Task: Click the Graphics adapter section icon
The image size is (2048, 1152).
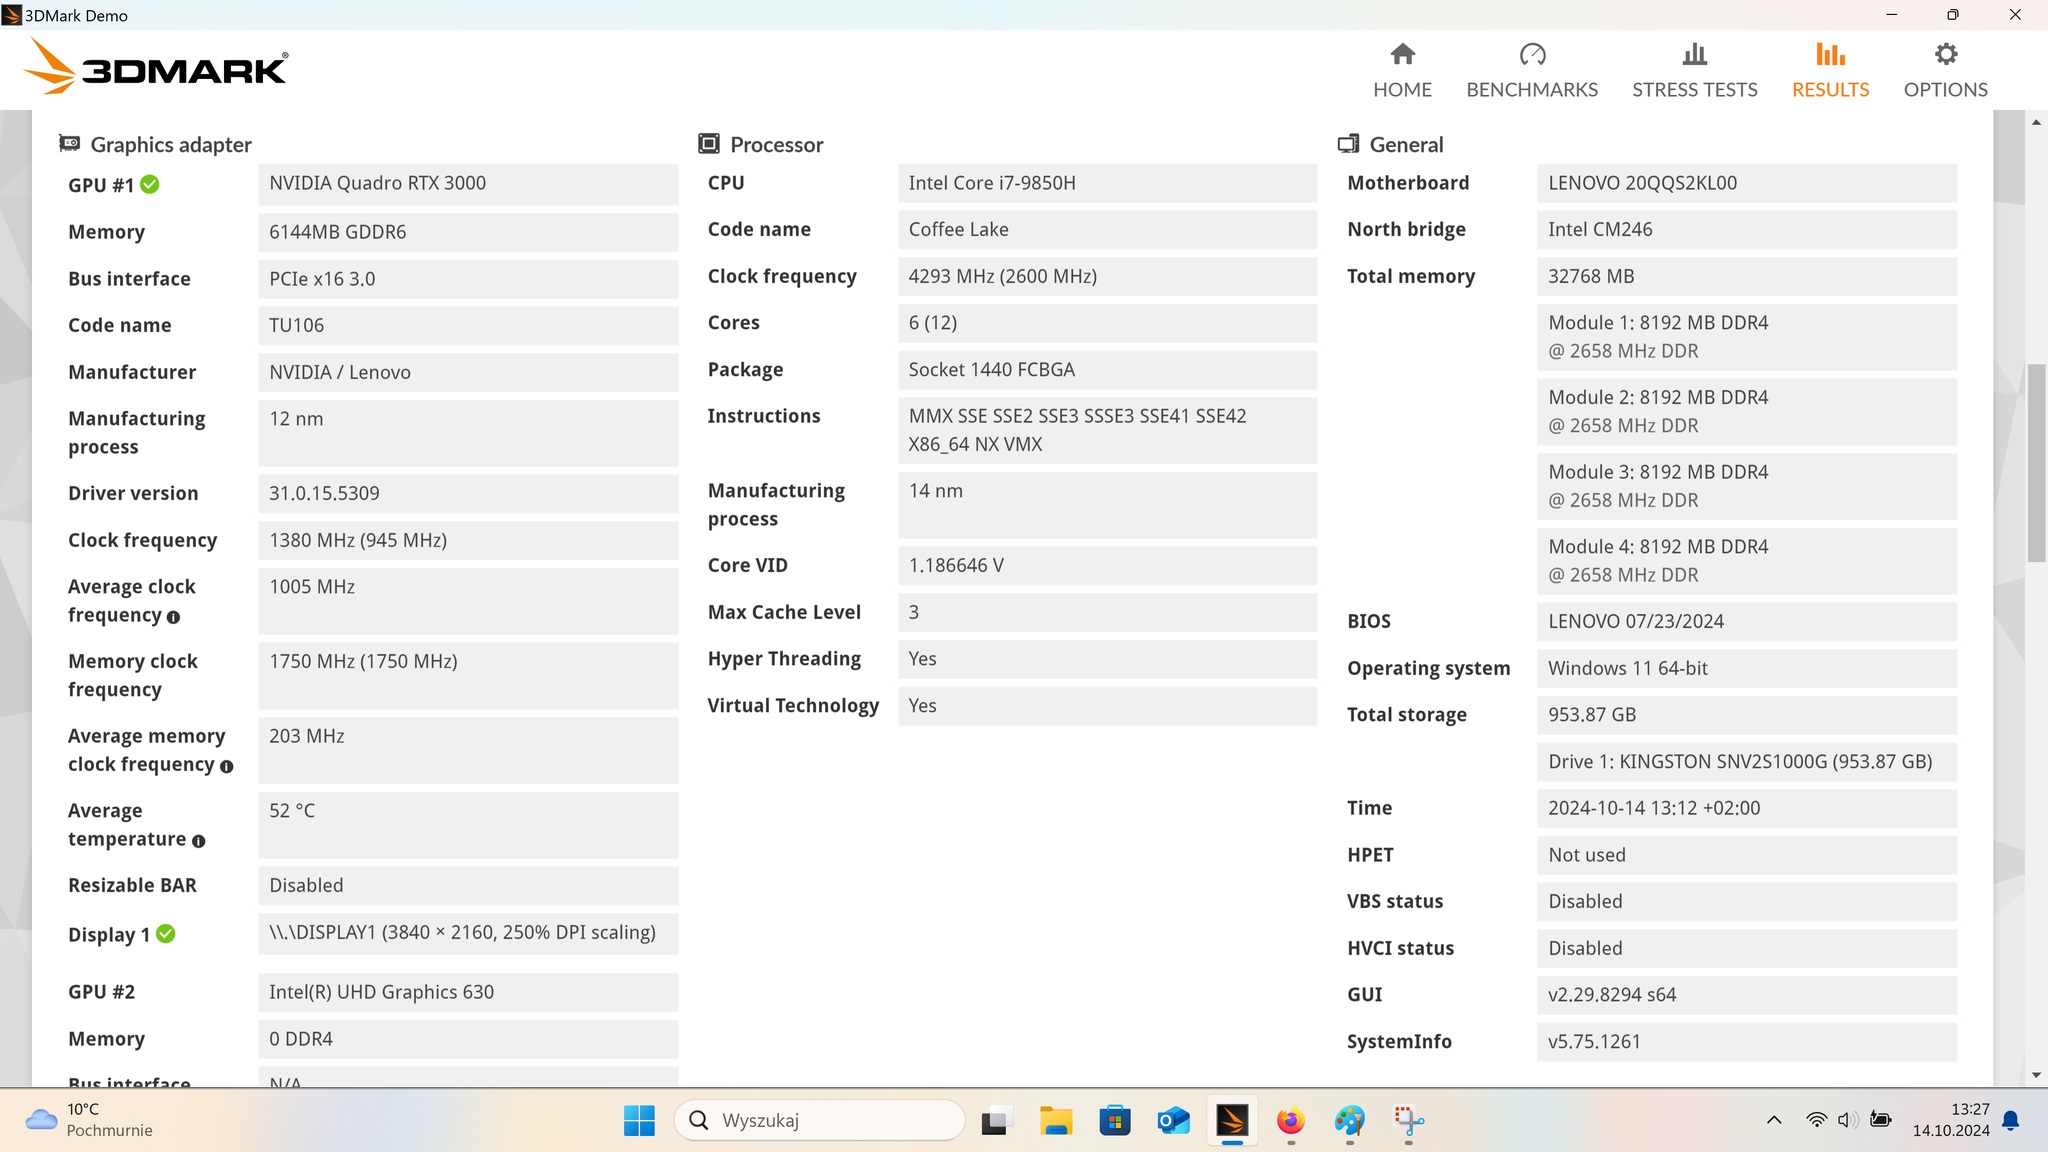Action: click(69, 143)
